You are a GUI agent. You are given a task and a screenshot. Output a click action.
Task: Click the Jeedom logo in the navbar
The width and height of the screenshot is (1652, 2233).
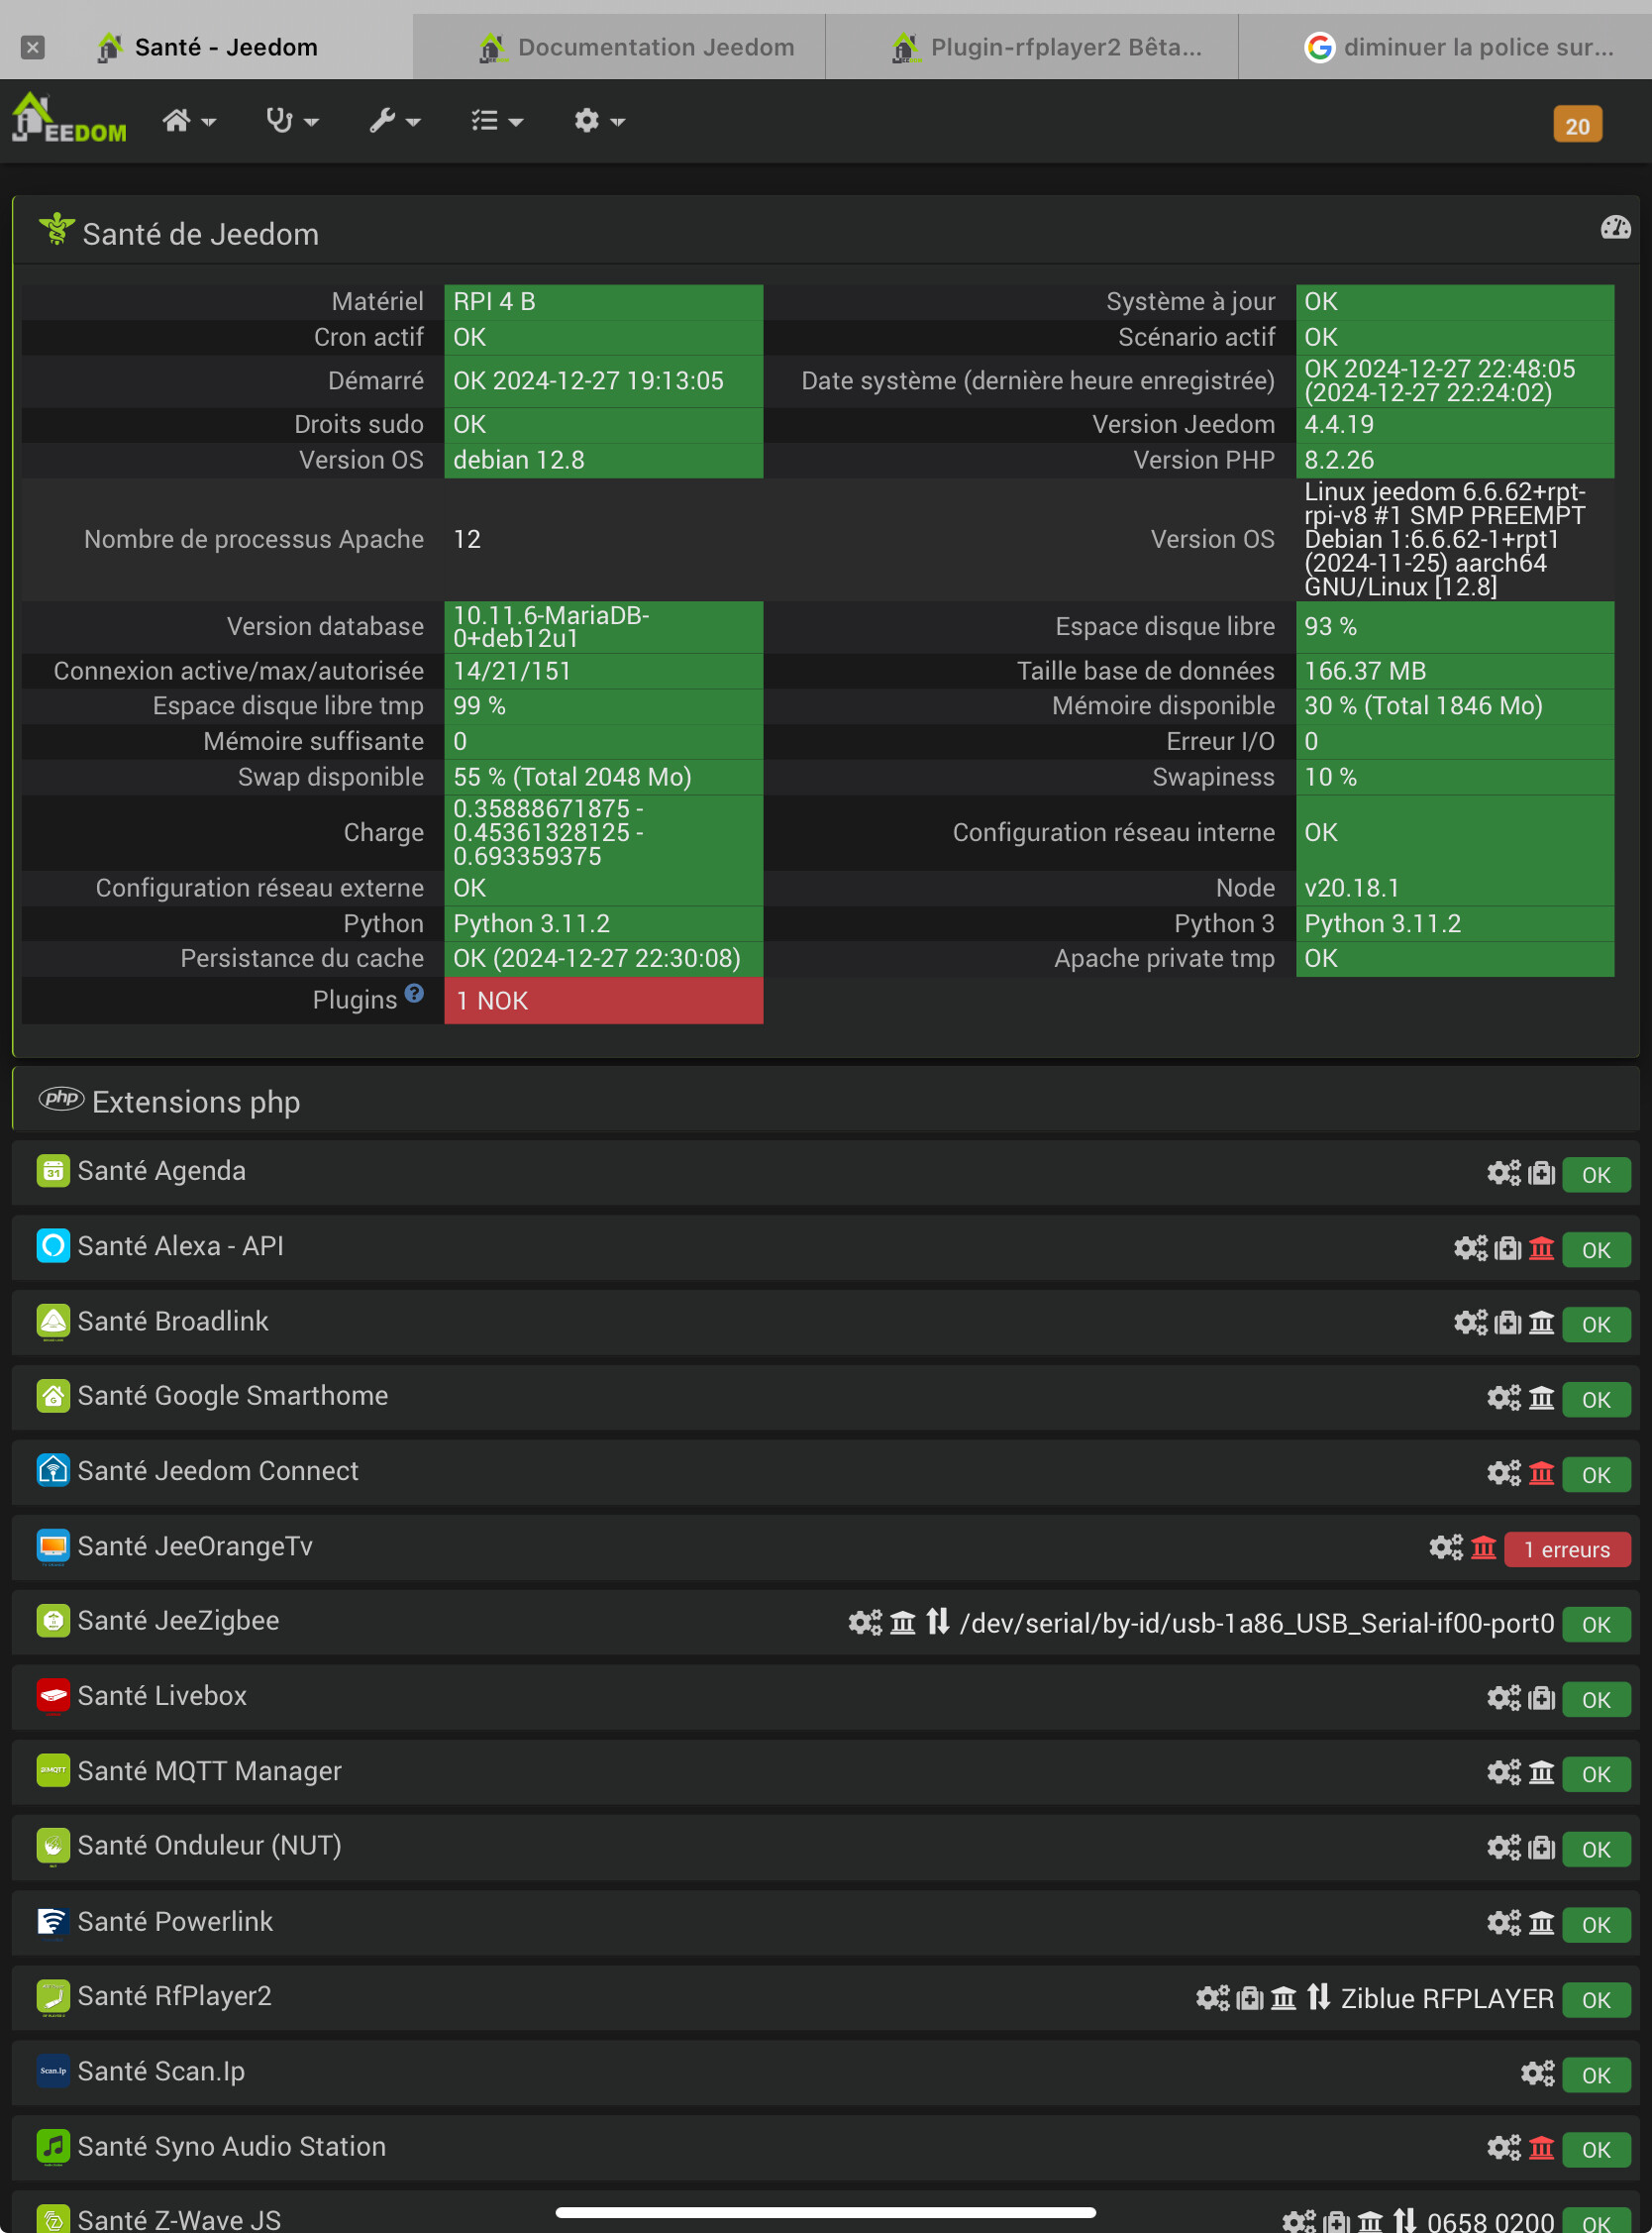coord(68,119)
